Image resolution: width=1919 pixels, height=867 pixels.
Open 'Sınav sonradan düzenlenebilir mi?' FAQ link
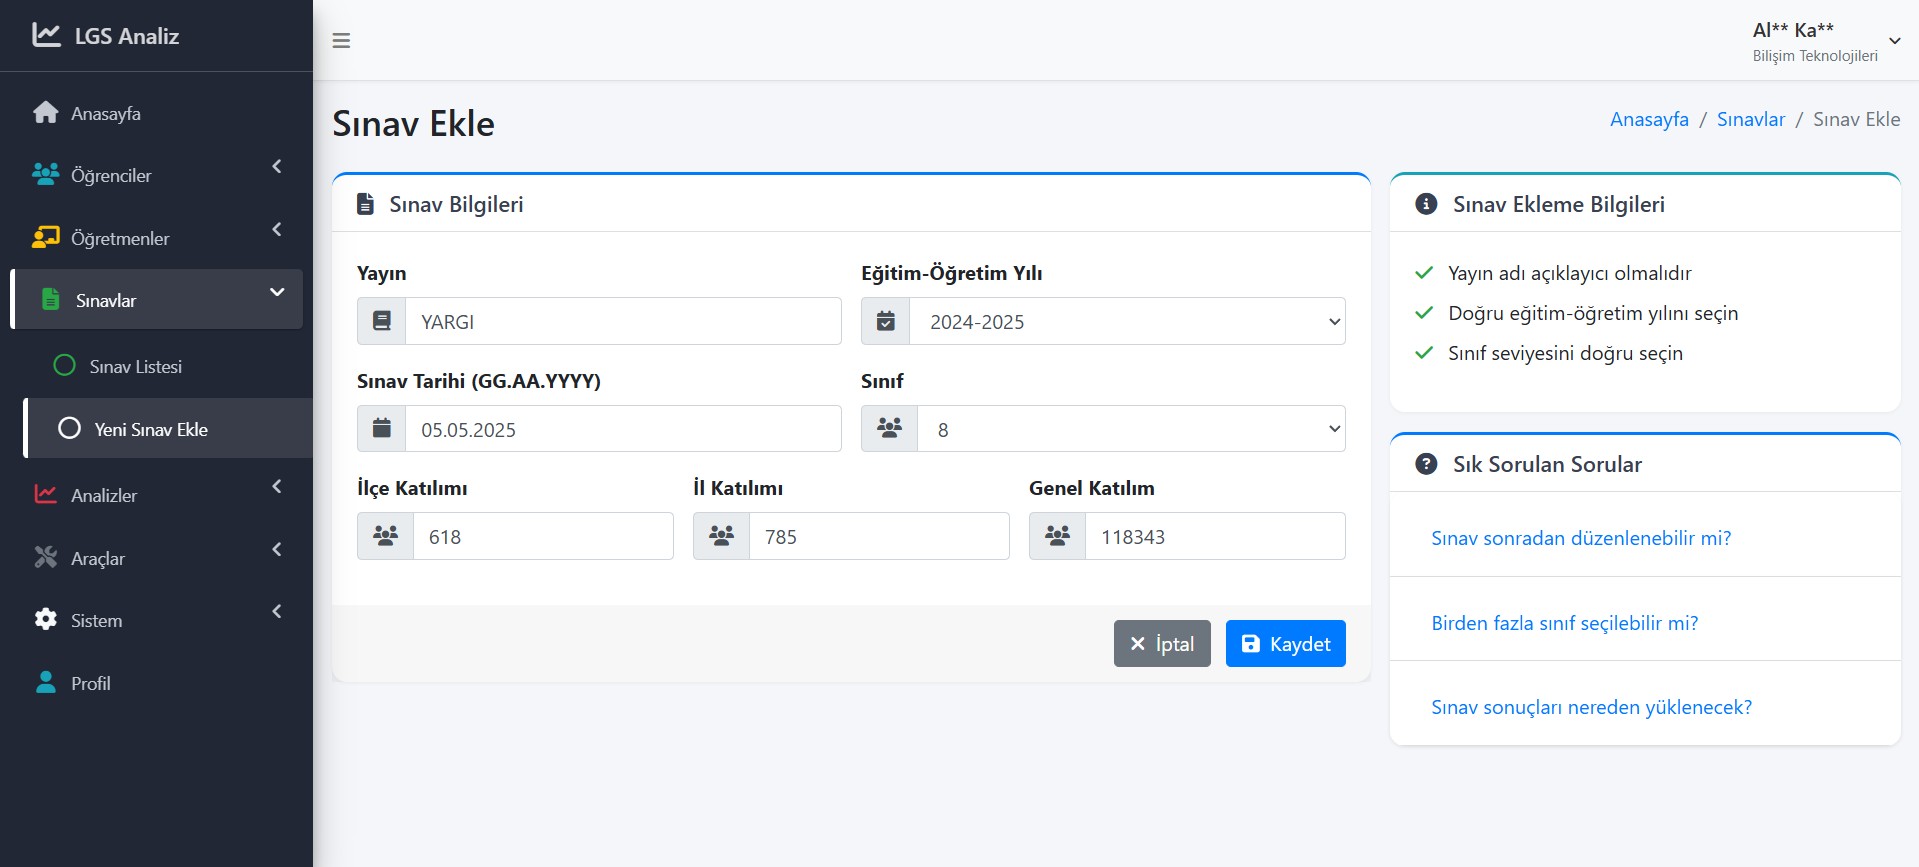1581,538
